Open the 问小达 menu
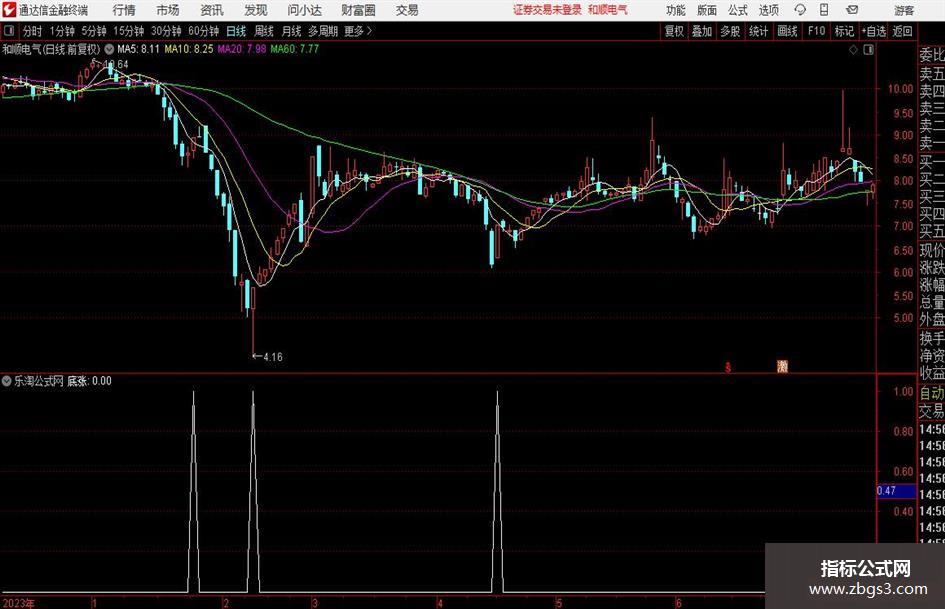 pyautogui.click(x=304, y=10)
